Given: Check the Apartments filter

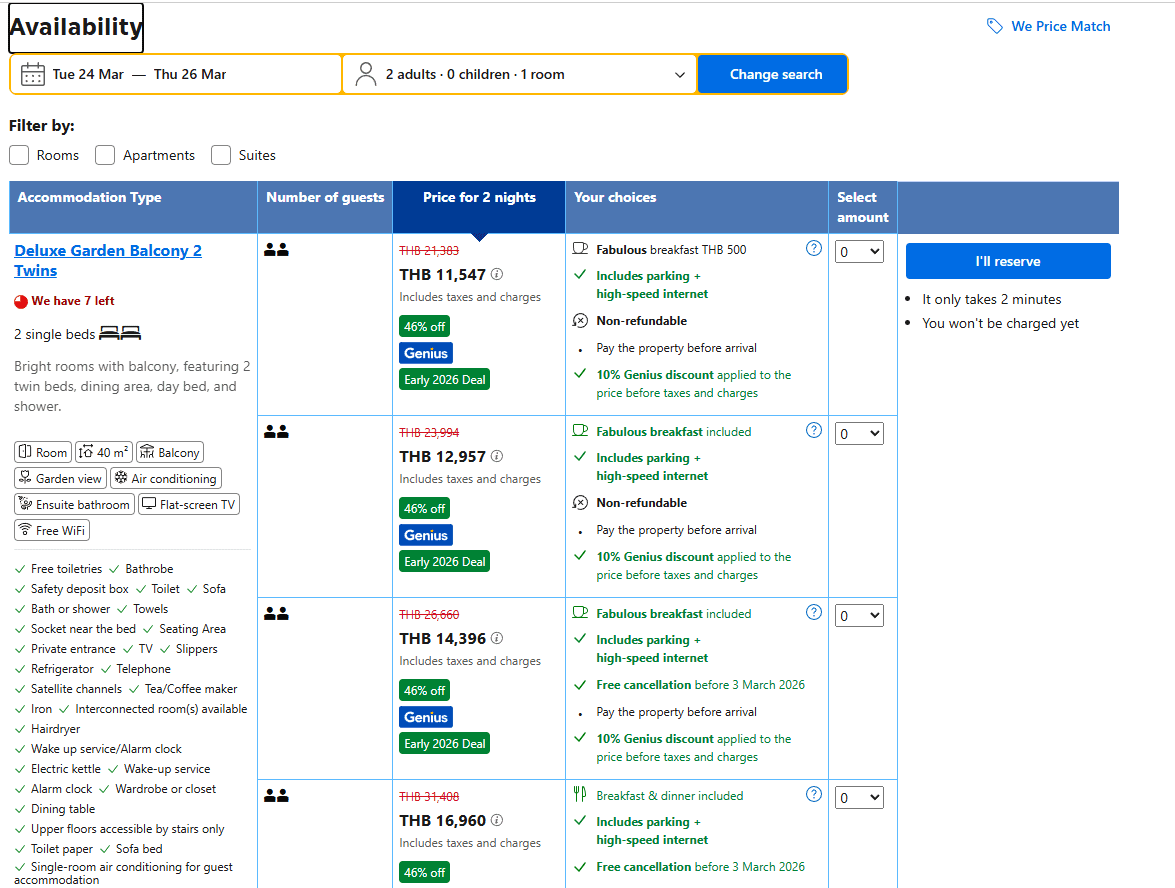Looking at the screenshot, I should click(x=105, y=155).
